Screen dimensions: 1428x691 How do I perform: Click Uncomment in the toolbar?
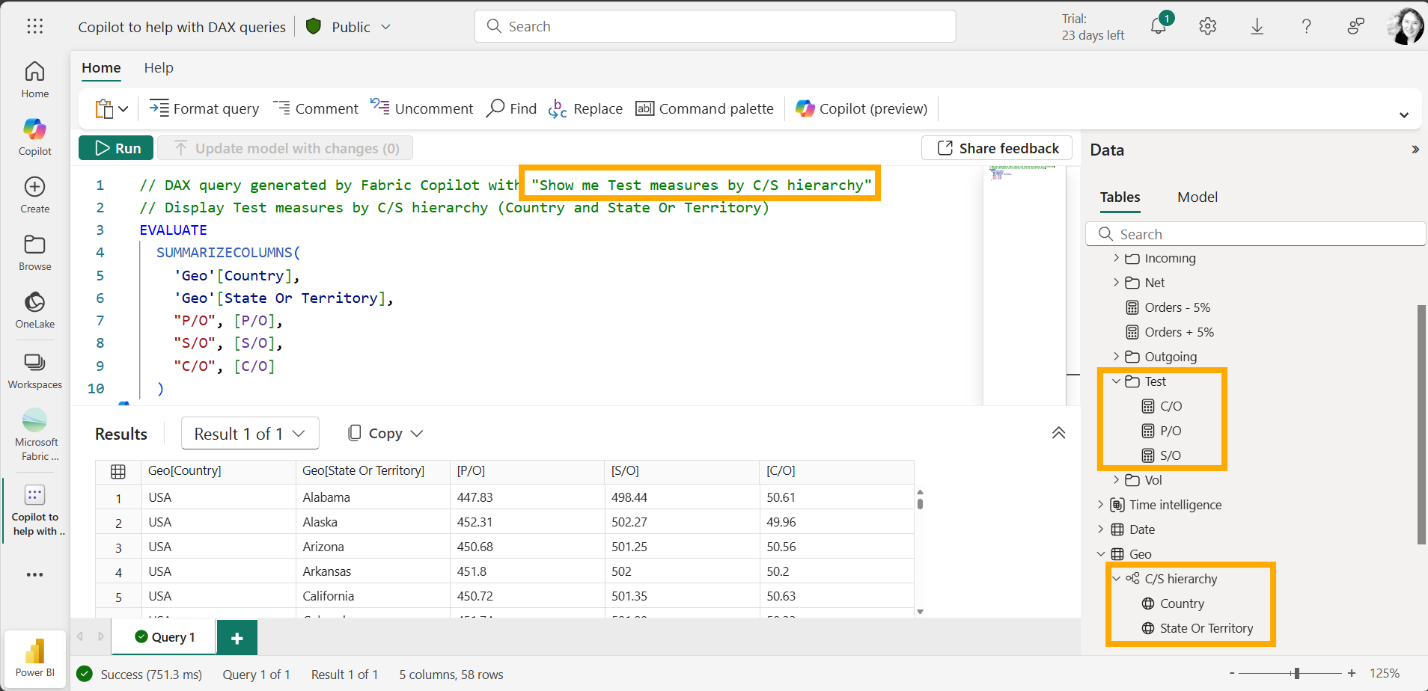[x=421, y=108]
